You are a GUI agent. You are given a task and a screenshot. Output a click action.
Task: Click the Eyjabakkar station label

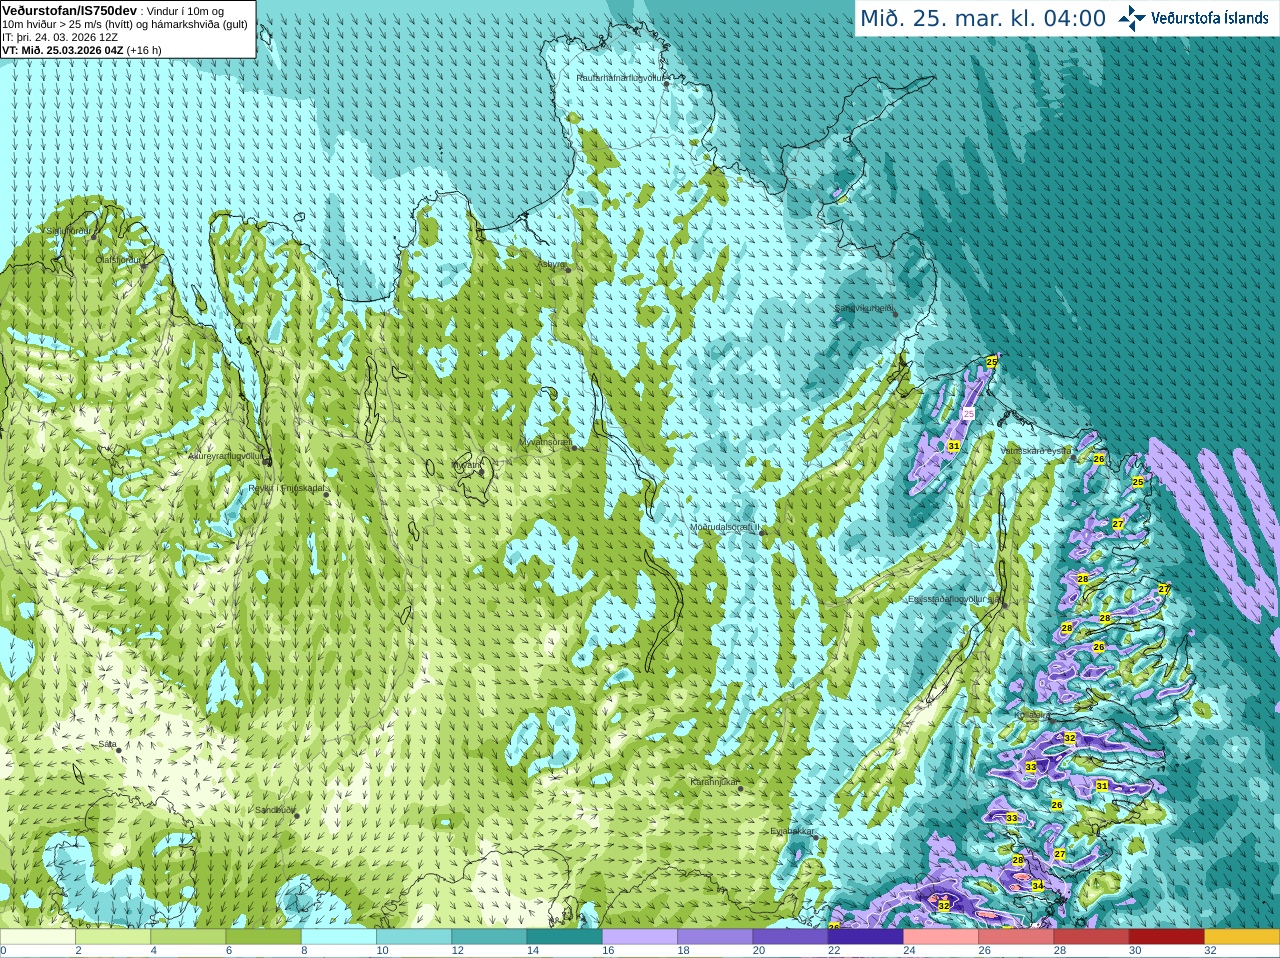coord(793,831)
